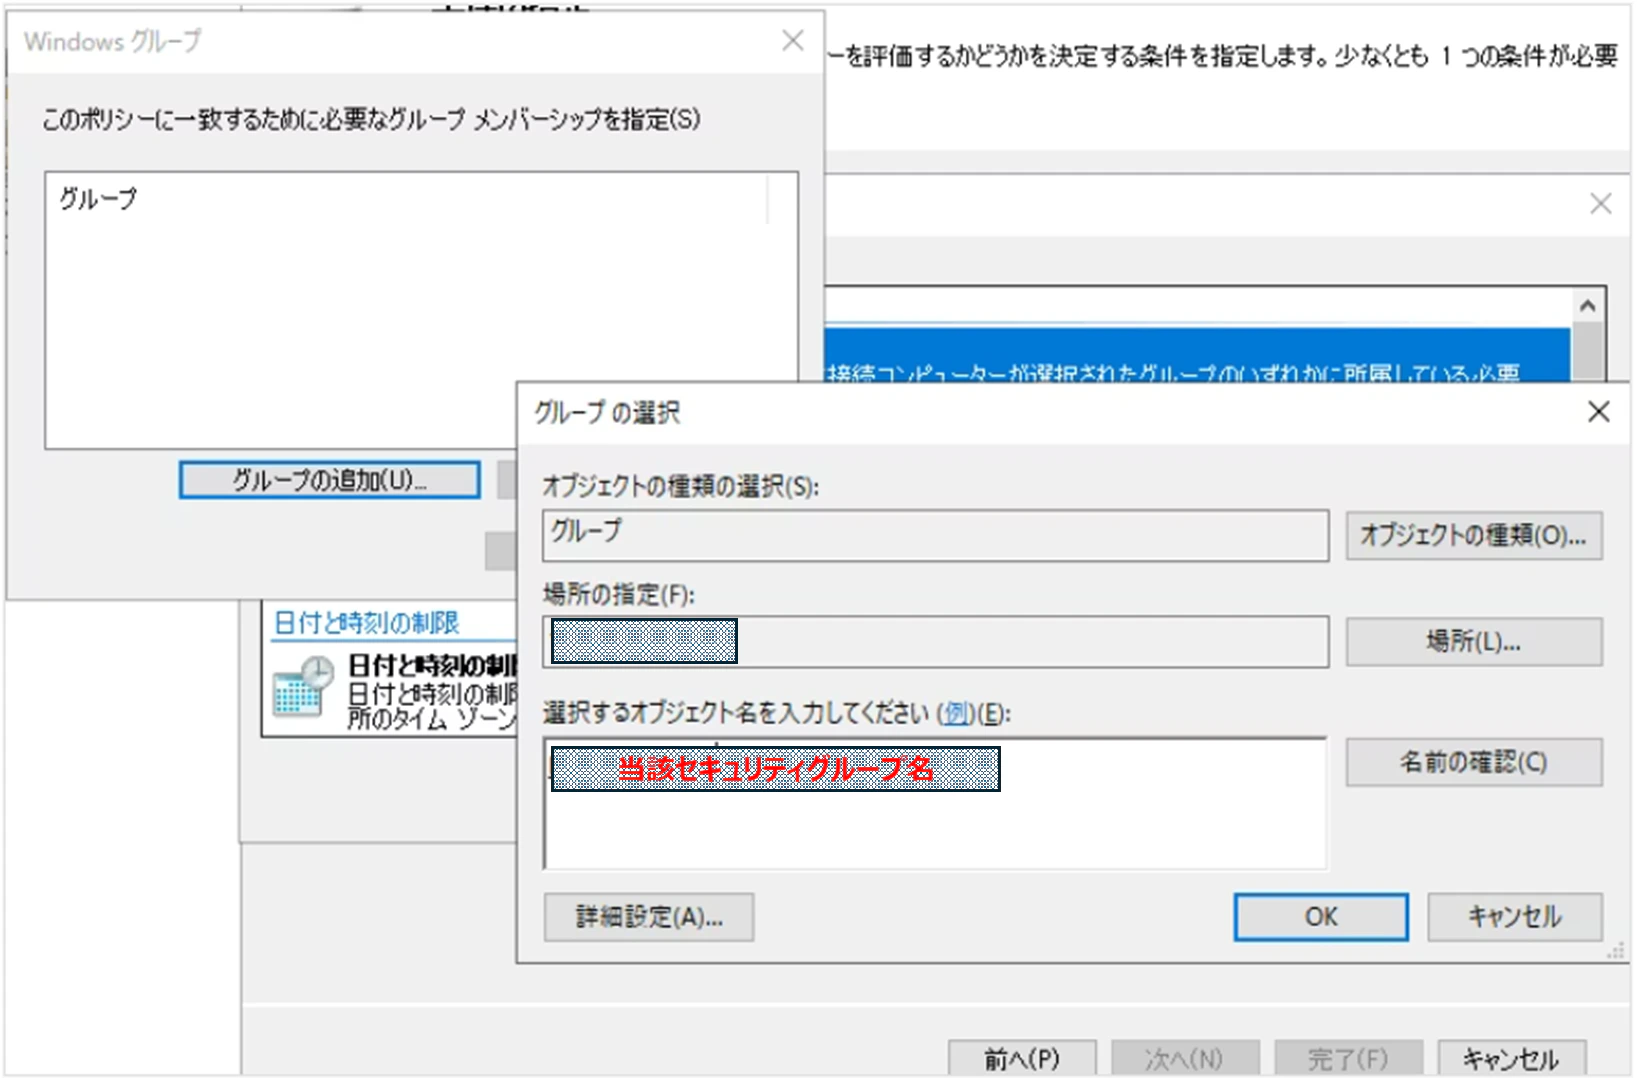The height and width of the screenshot is (1078, 1637).
Task: Select the highlighted blue condition row
Action: tap(1198, 355)
